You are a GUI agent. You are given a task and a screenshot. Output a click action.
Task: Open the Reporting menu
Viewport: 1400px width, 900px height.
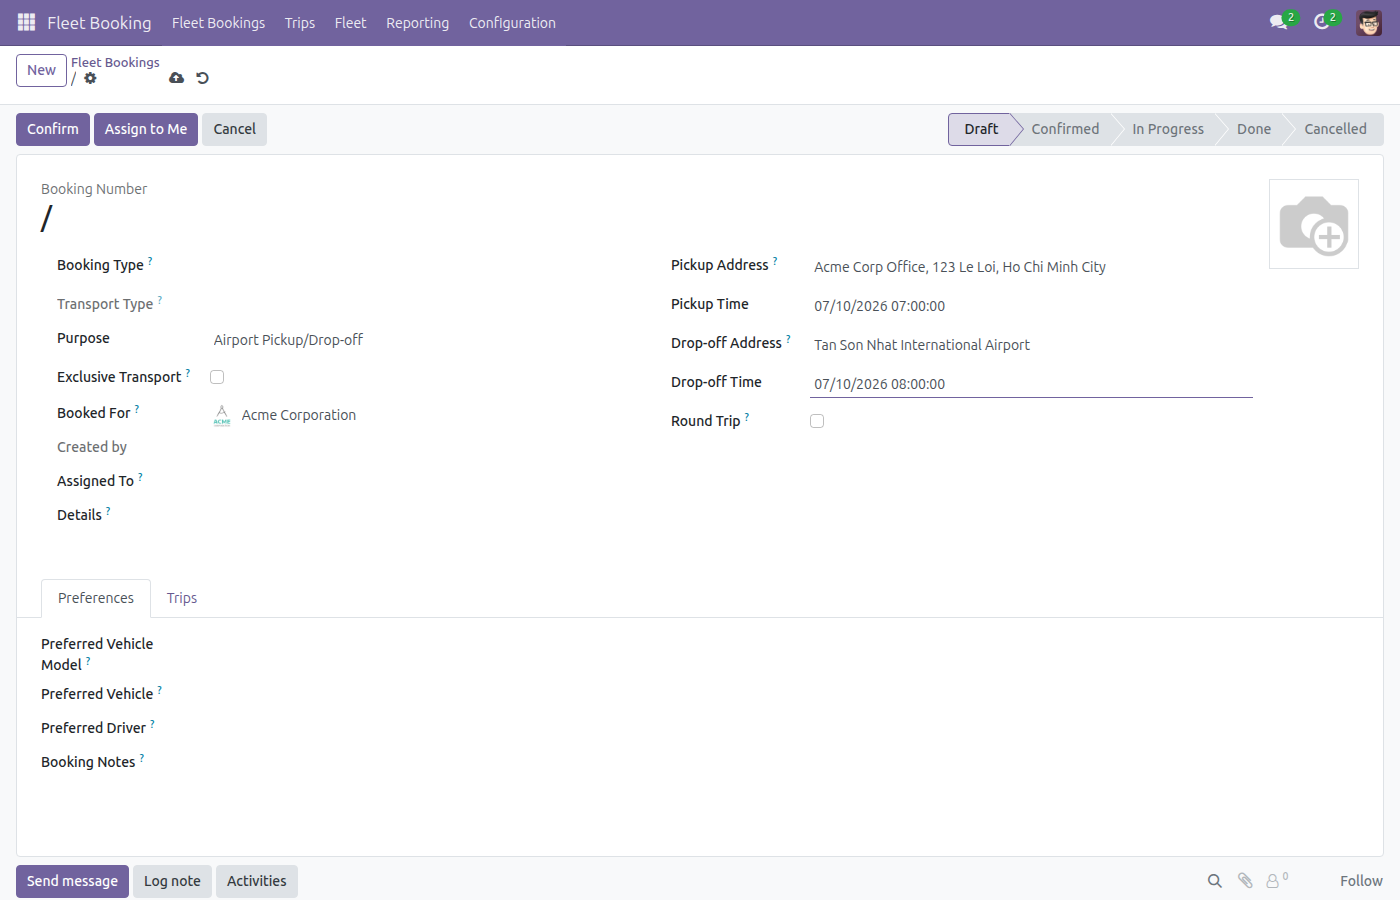point(417,22)
